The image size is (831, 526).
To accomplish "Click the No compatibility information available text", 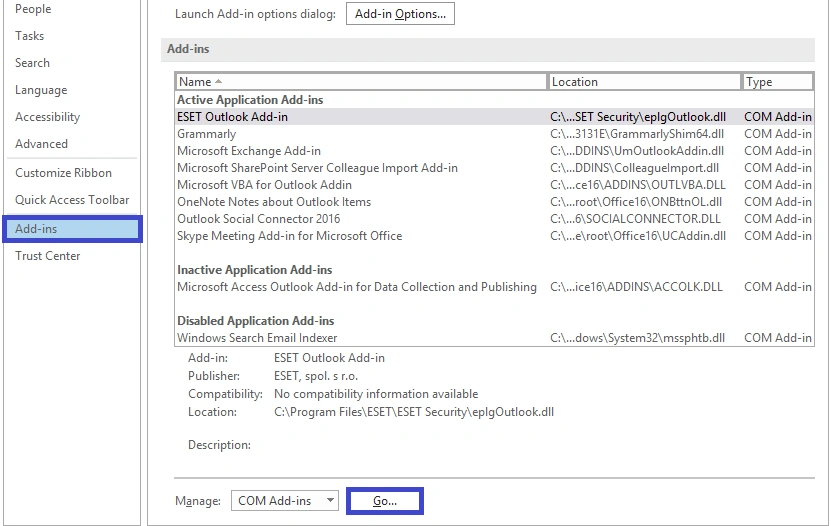I will [x=376, y=394].
